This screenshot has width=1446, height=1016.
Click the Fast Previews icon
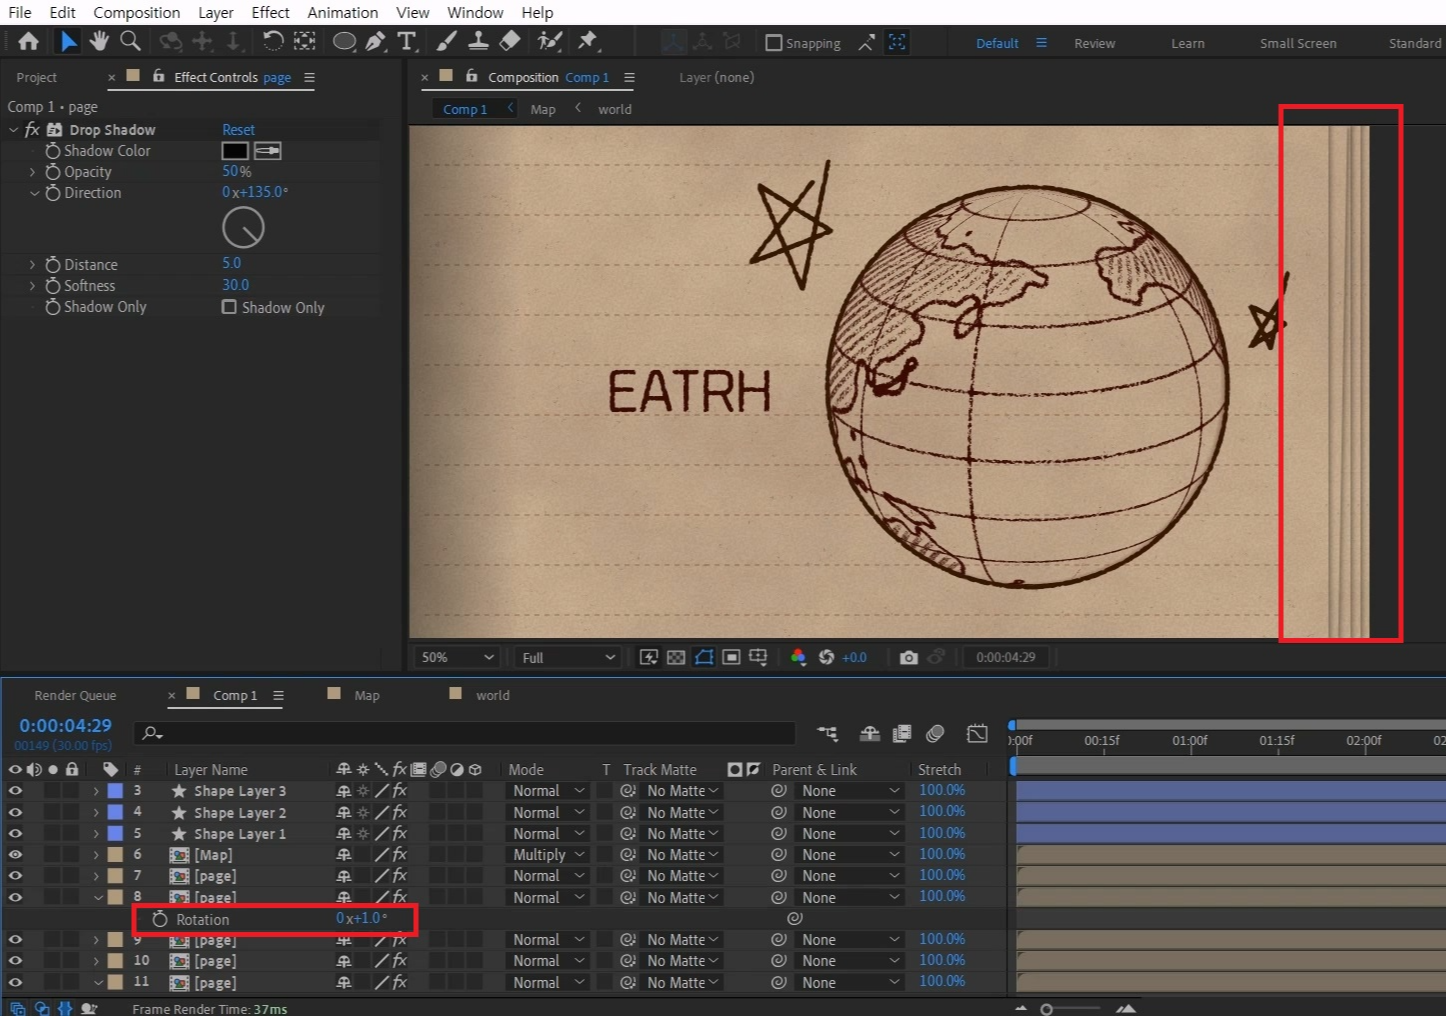(x=649, y=657)
